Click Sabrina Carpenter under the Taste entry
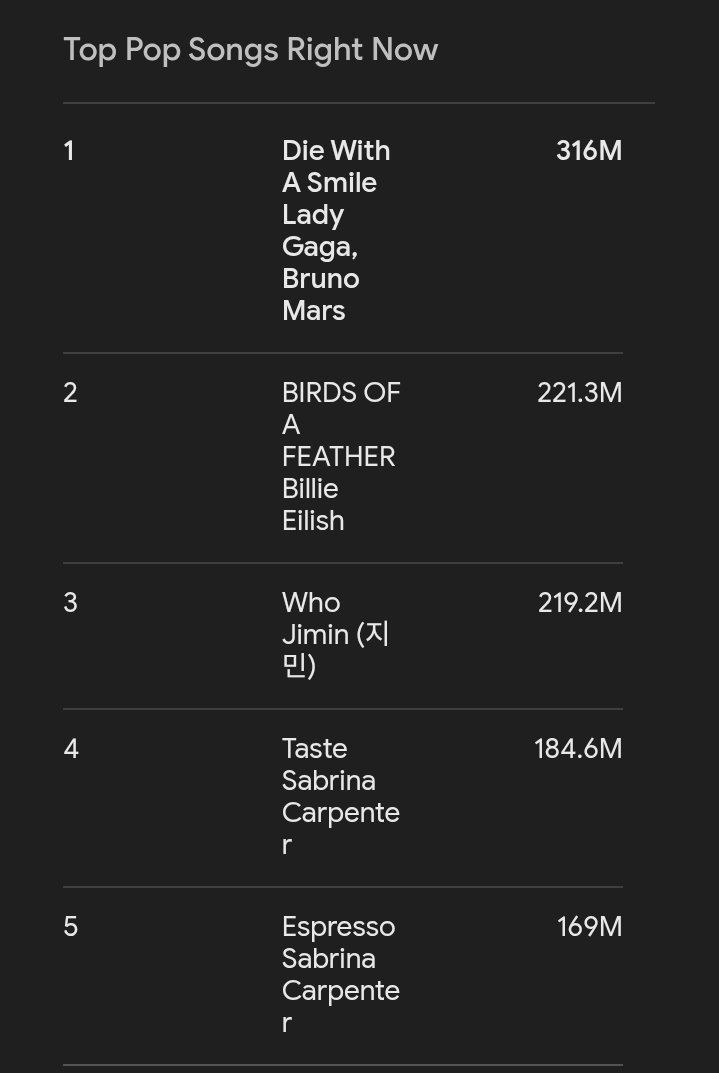 (340, 812)
